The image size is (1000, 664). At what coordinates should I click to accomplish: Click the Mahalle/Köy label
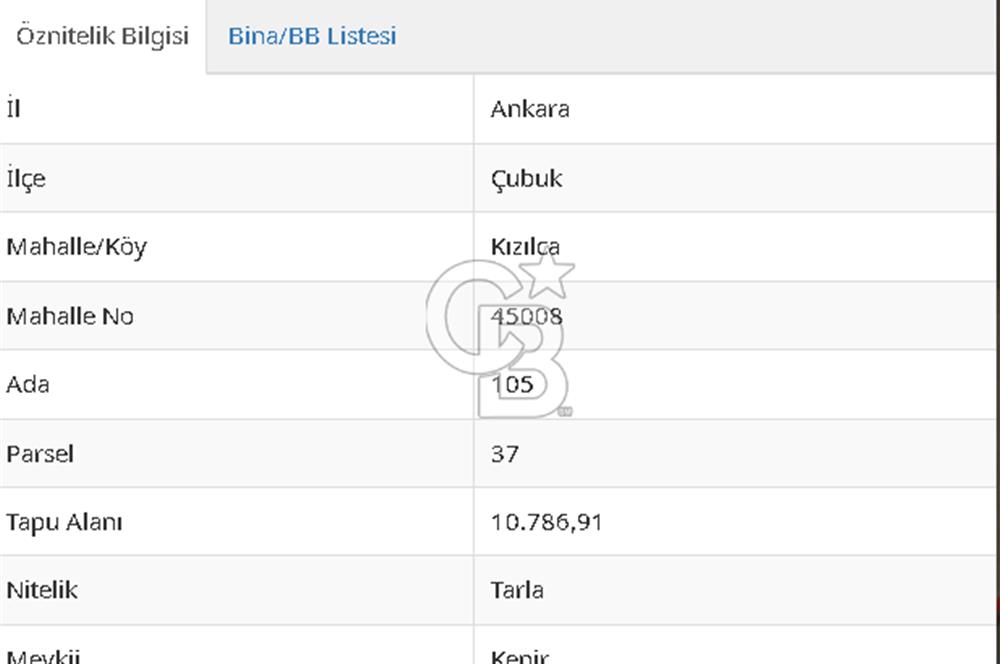coord(76,247)
